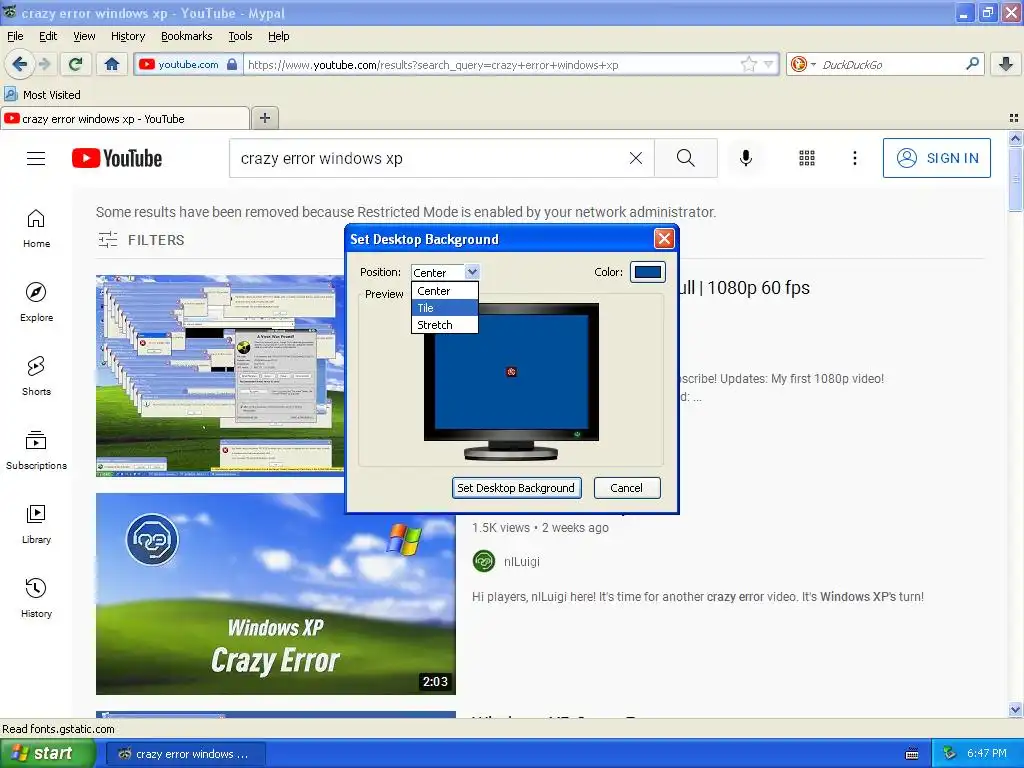Click the Windows start button

47,753
